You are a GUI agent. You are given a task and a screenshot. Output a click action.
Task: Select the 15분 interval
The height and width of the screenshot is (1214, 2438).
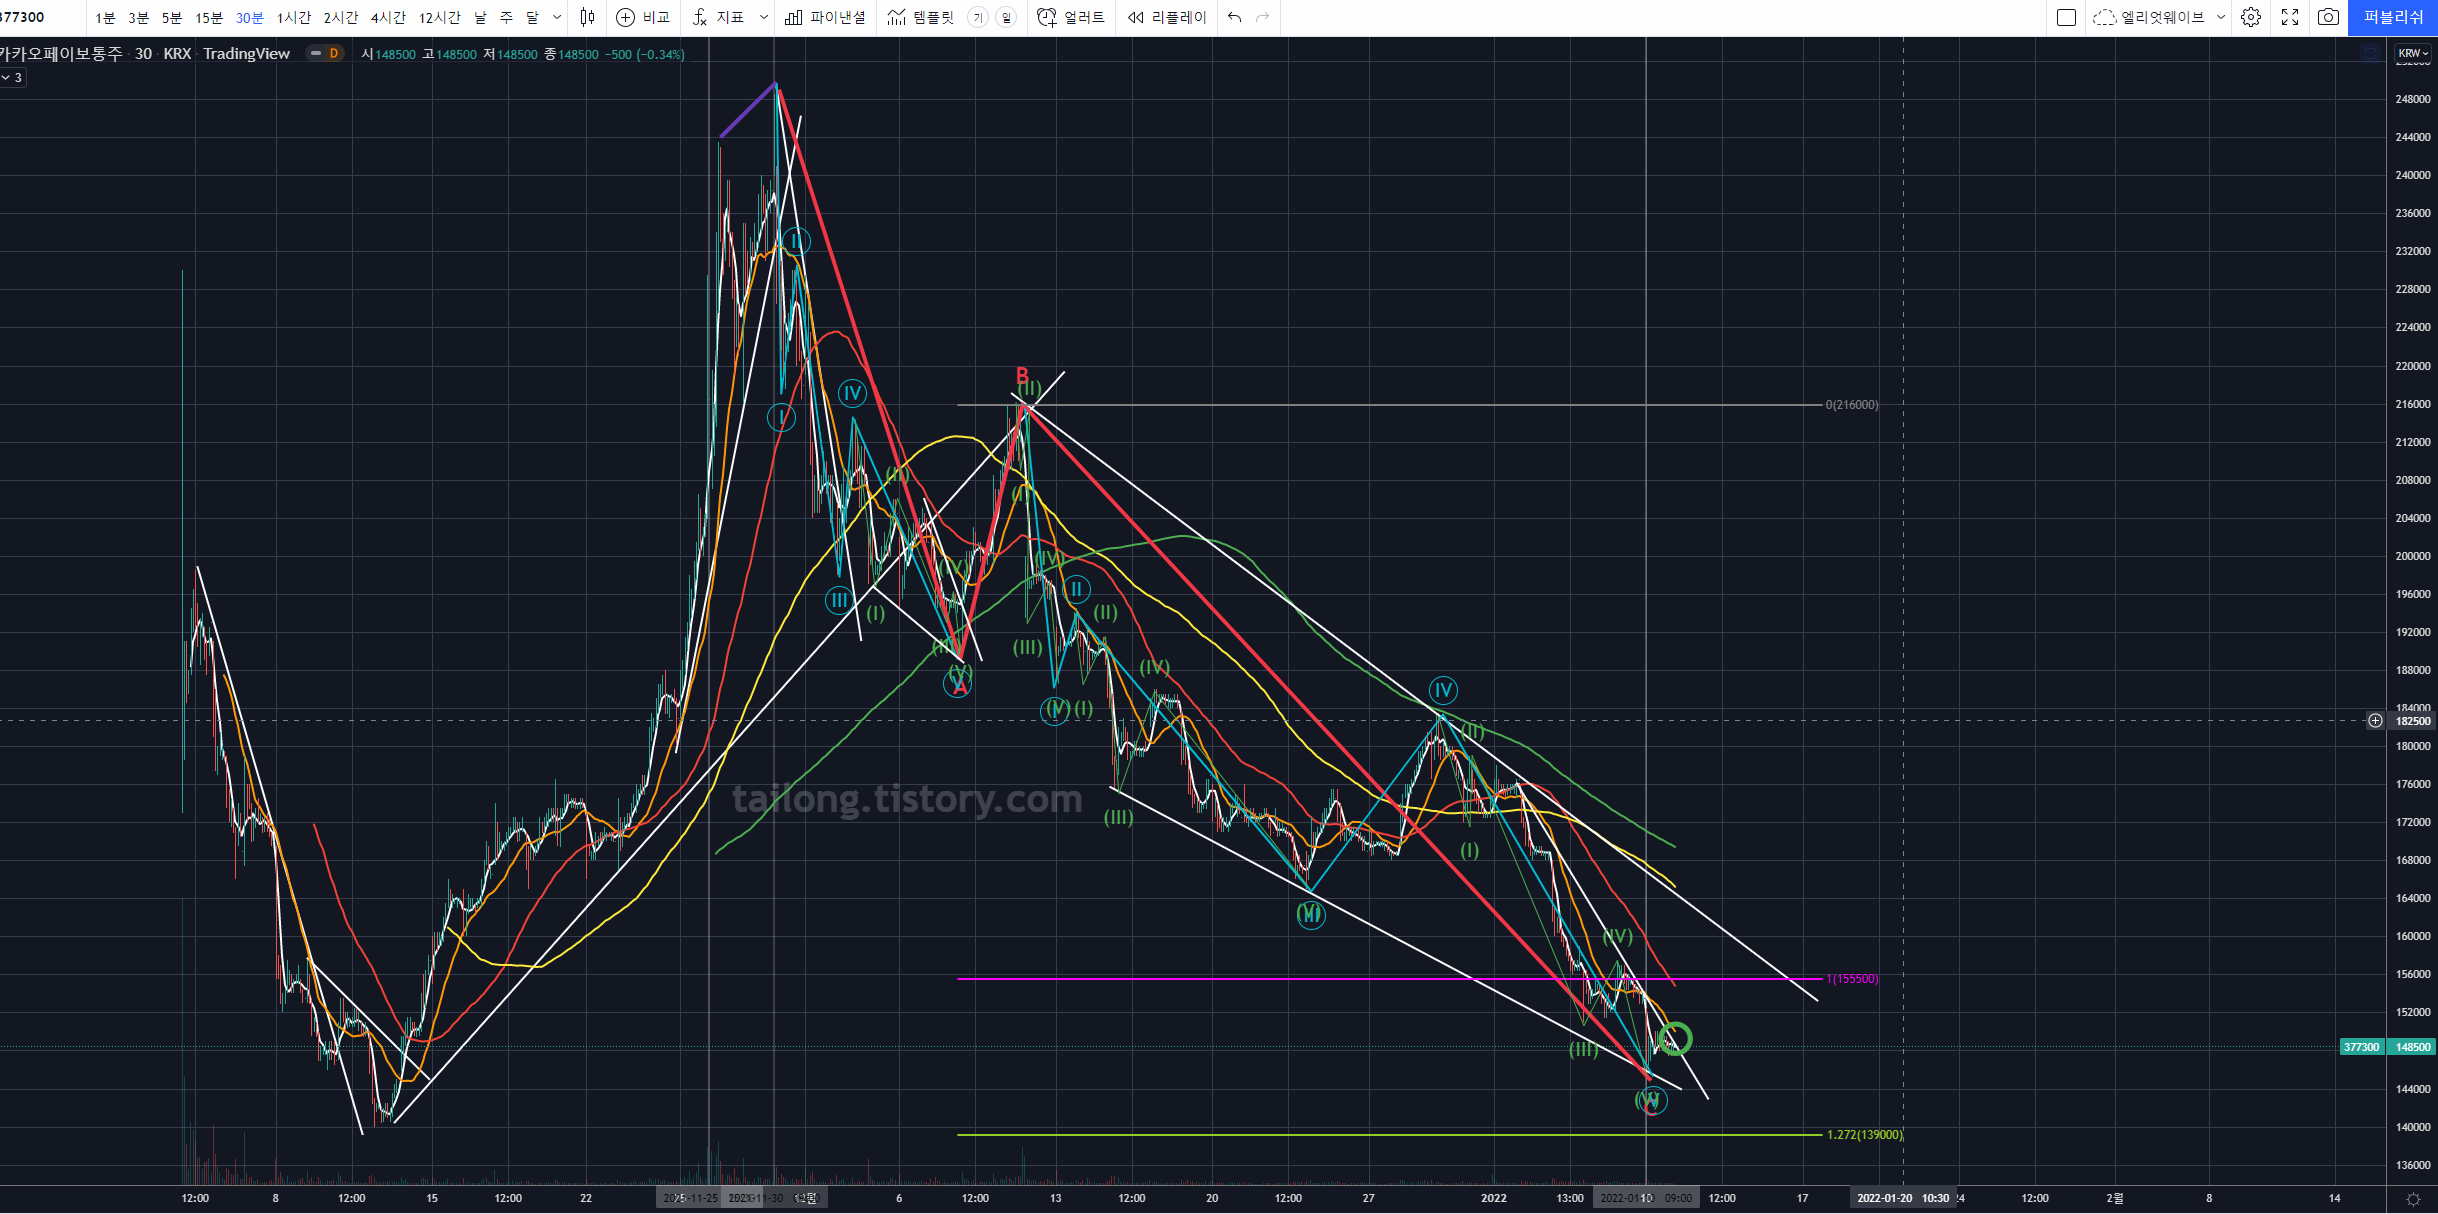209,18
